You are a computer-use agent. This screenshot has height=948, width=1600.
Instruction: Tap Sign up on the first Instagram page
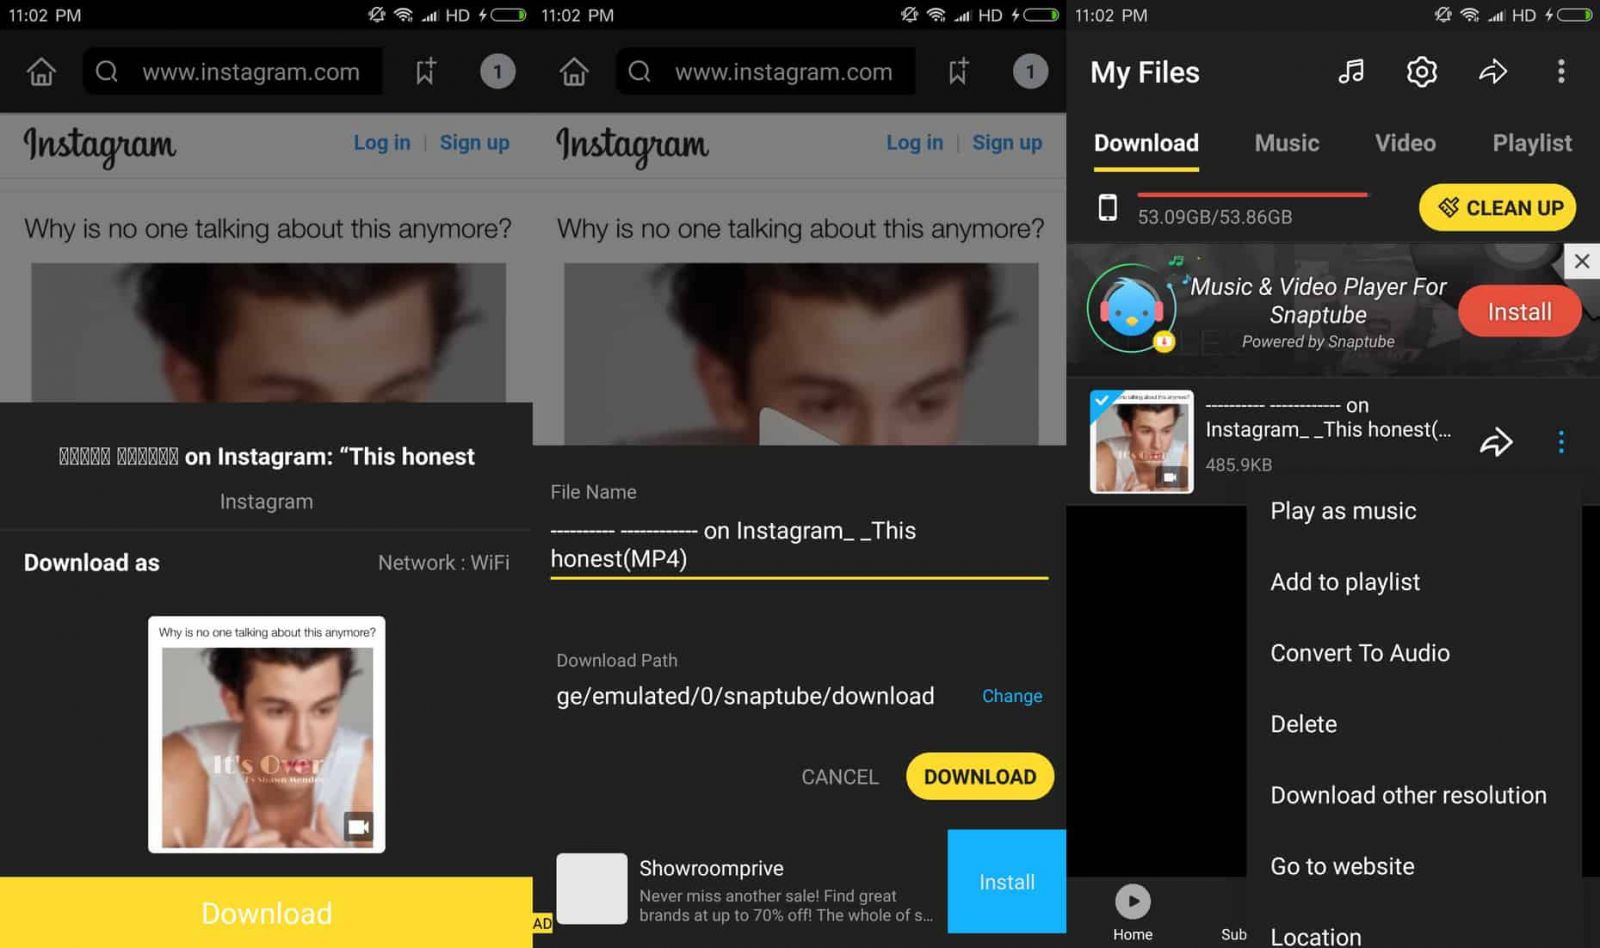pyautogui.click(x=474, y=143)
